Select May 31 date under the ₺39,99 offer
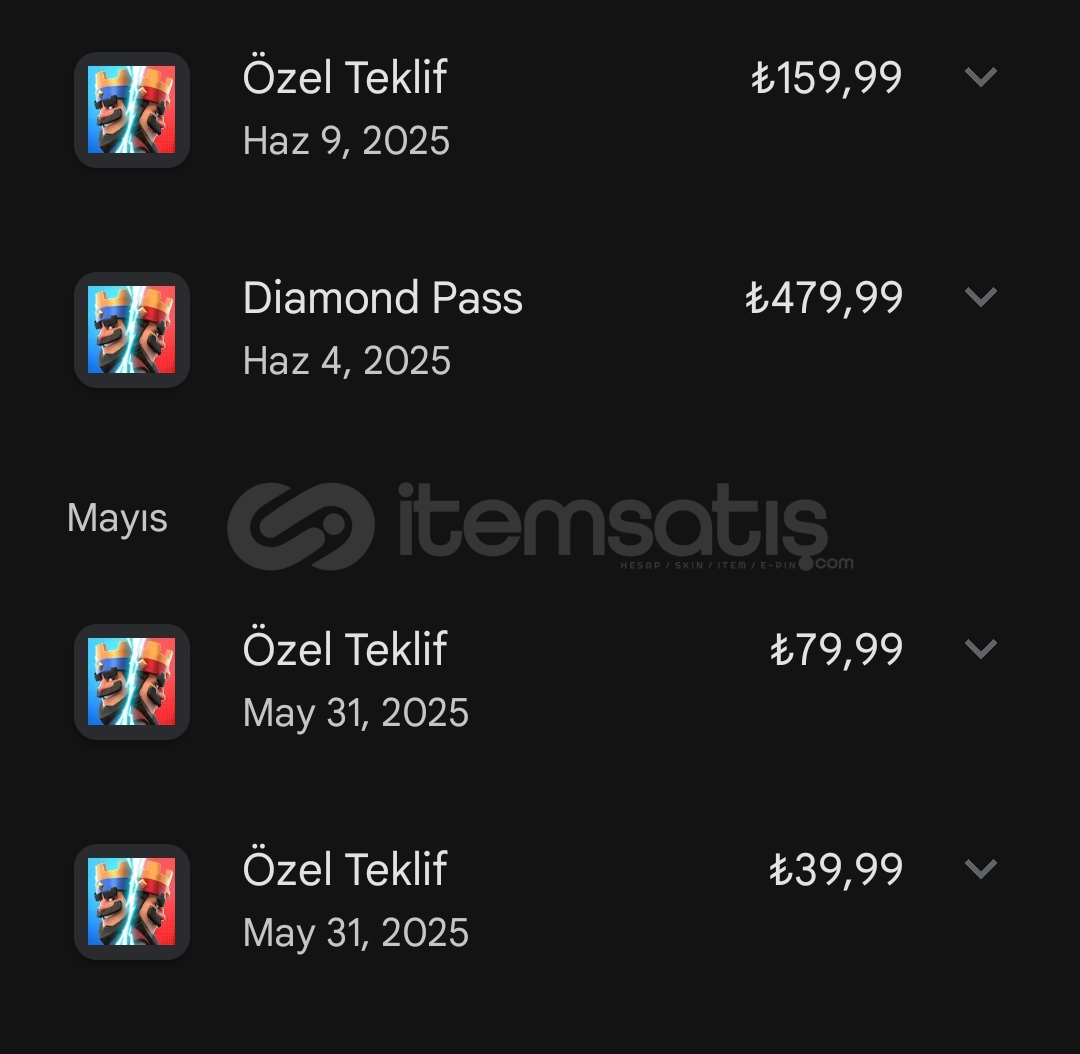The width and height of the screenshot is (1080, 1054). [356, 933]
